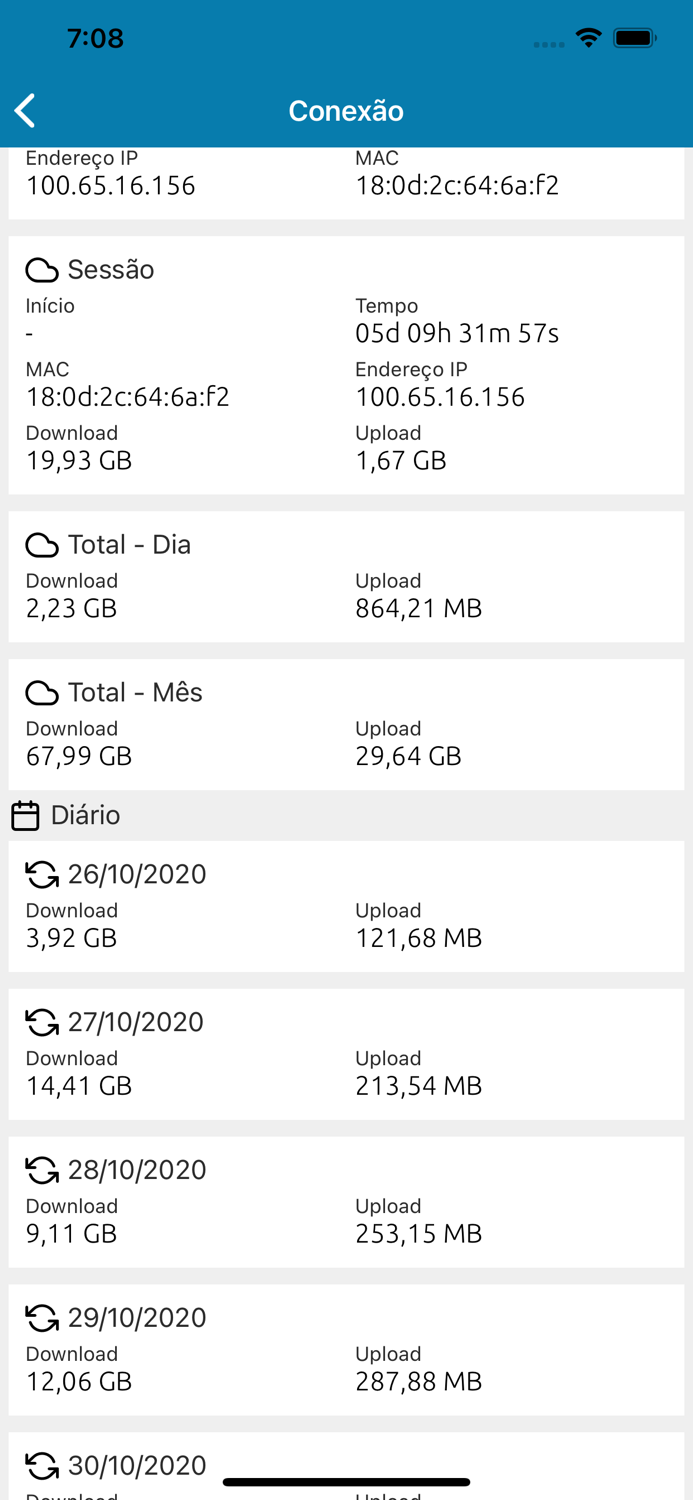Tap the cloud icon beside Sessão
The width and height of the screenshot is (693, 1500).
tap(42, 270)
